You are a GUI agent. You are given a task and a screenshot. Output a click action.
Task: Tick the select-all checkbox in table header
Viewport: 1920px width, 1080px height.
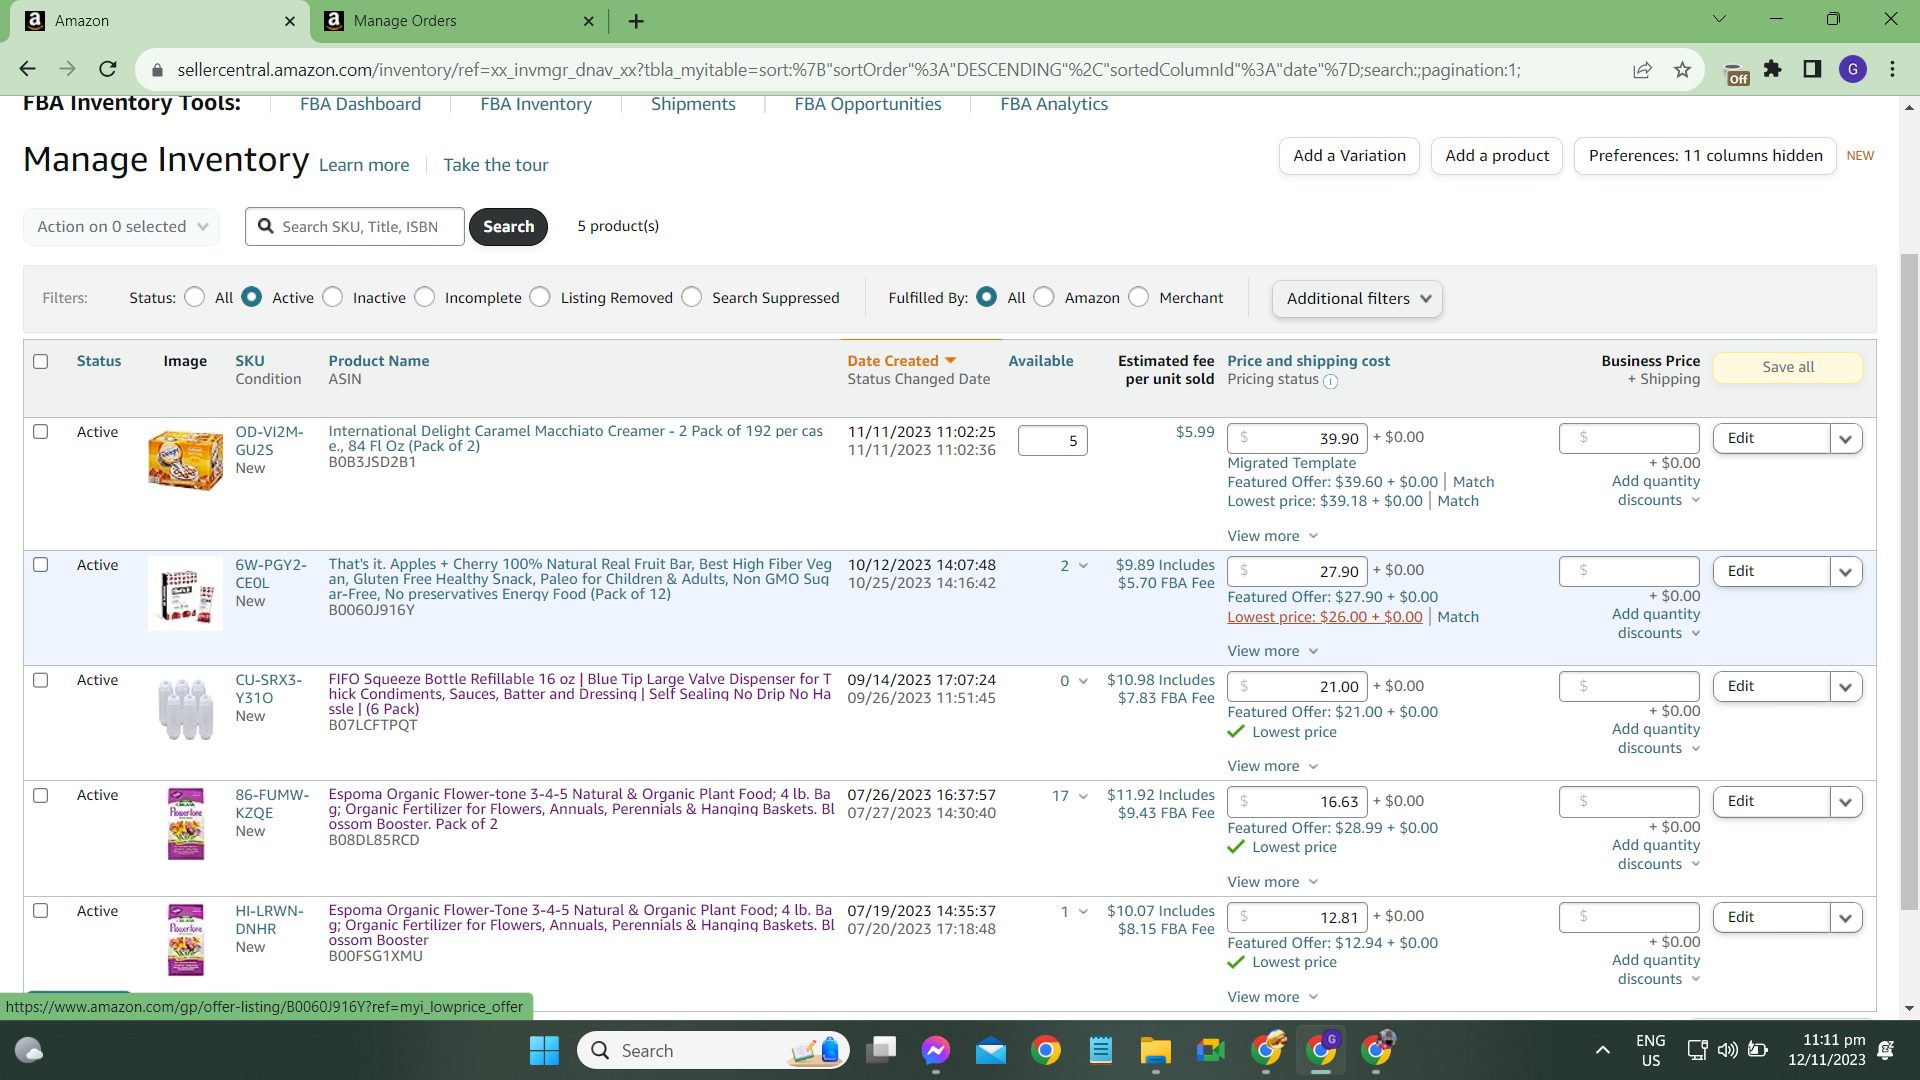coord(40,362)
